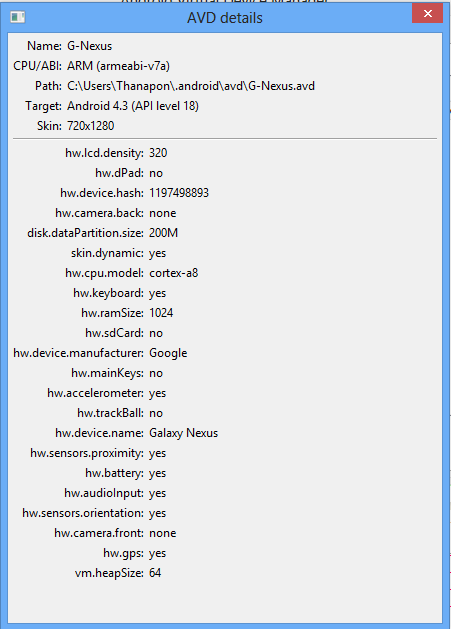
Task: Click the hw.sensors.orientation label
Action: (x=83, y=513)
